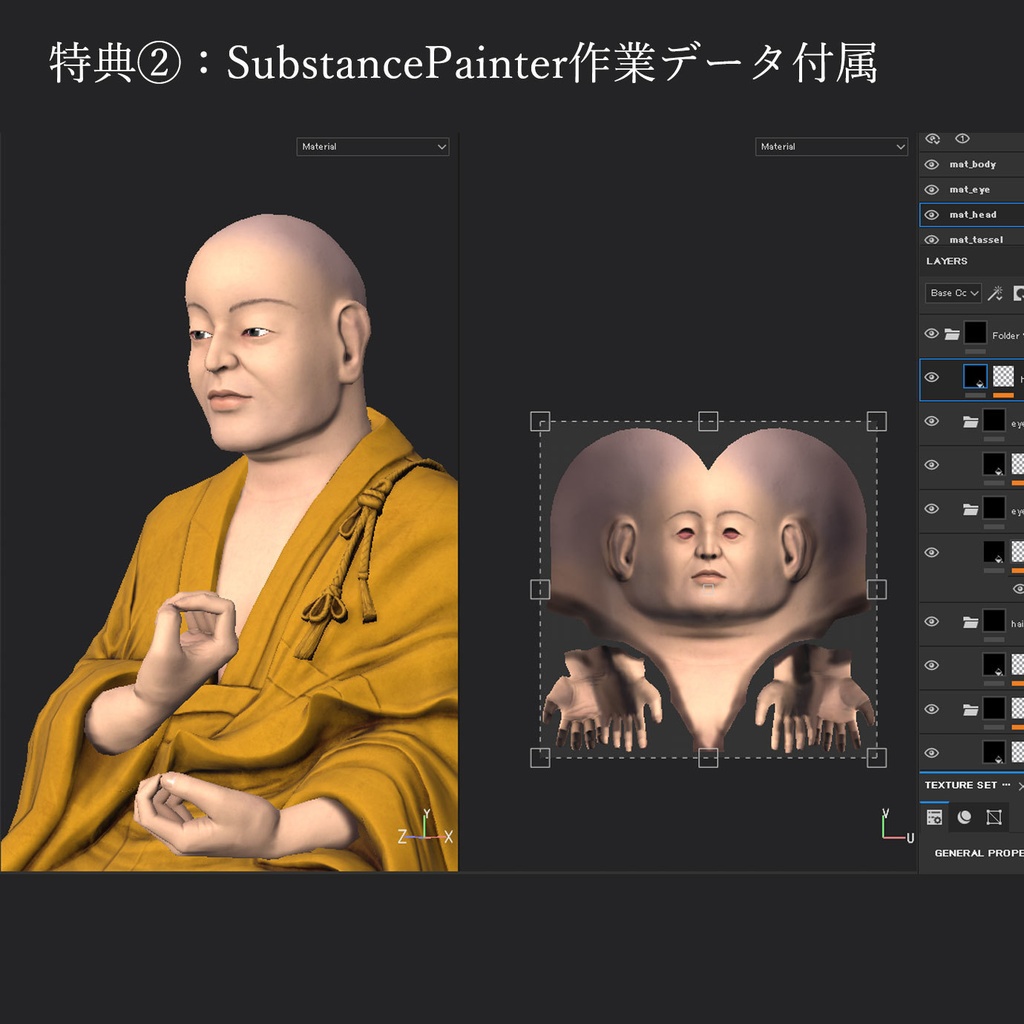The width and height of the screenshot is (1024, 1024).
Task: Click the circled-1 icon in texture set header
Action: pyautogui.click(x=964, y=138)
